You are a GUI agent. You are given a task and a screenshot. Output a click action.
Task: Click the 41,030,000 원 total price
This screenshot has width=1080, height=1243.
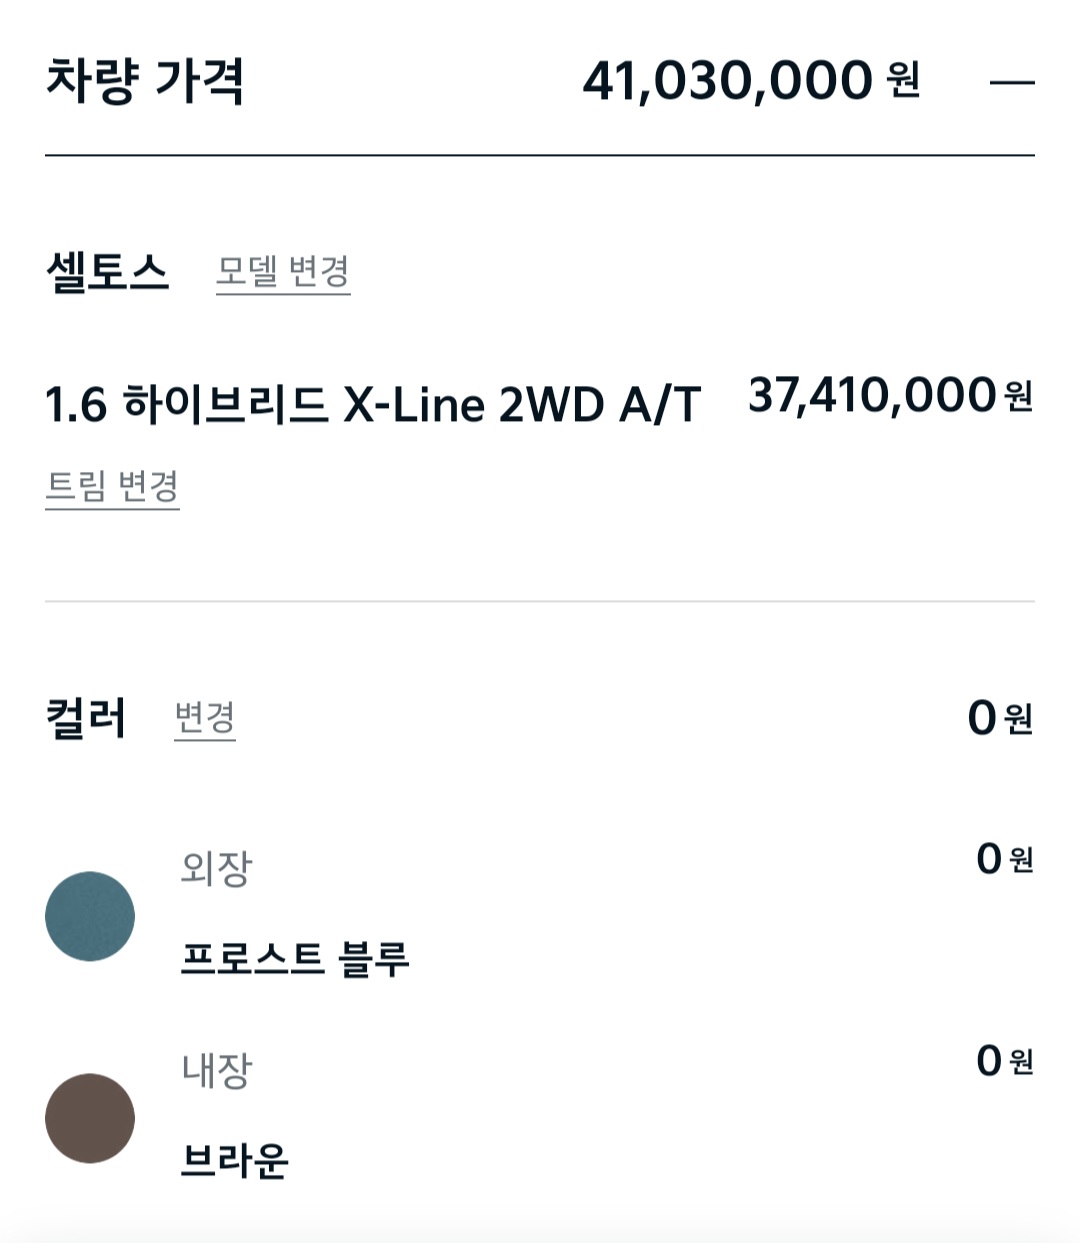coord(750,81)
